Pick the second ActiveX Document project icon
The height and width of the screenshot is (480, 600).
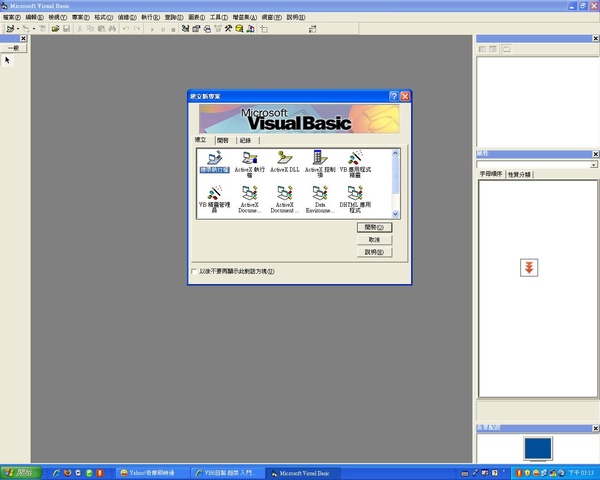[285, 199]
